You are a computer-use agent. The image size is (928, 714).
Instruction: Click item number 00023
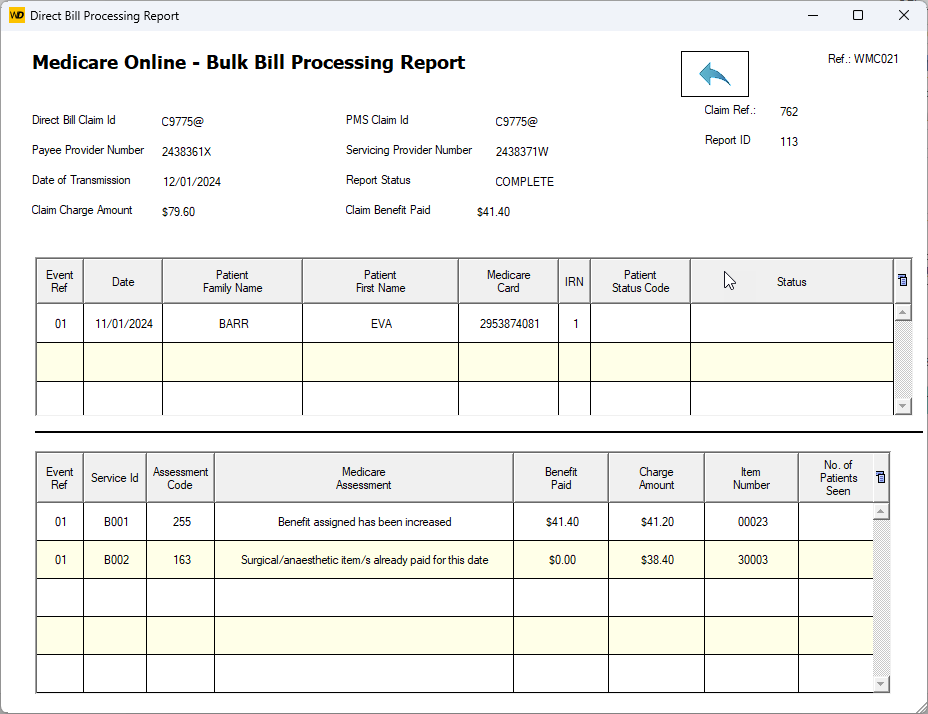click(752, 522)
